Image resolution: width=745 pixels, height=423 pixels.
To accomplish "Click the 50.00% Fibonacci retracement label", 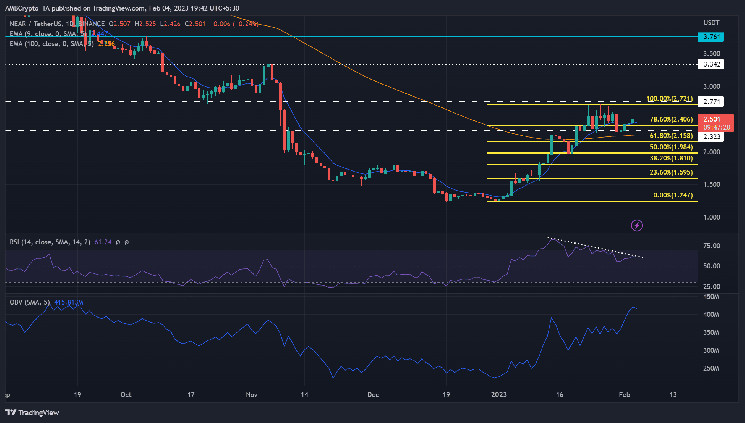I will pyautogui.click(x=667, y=147).
